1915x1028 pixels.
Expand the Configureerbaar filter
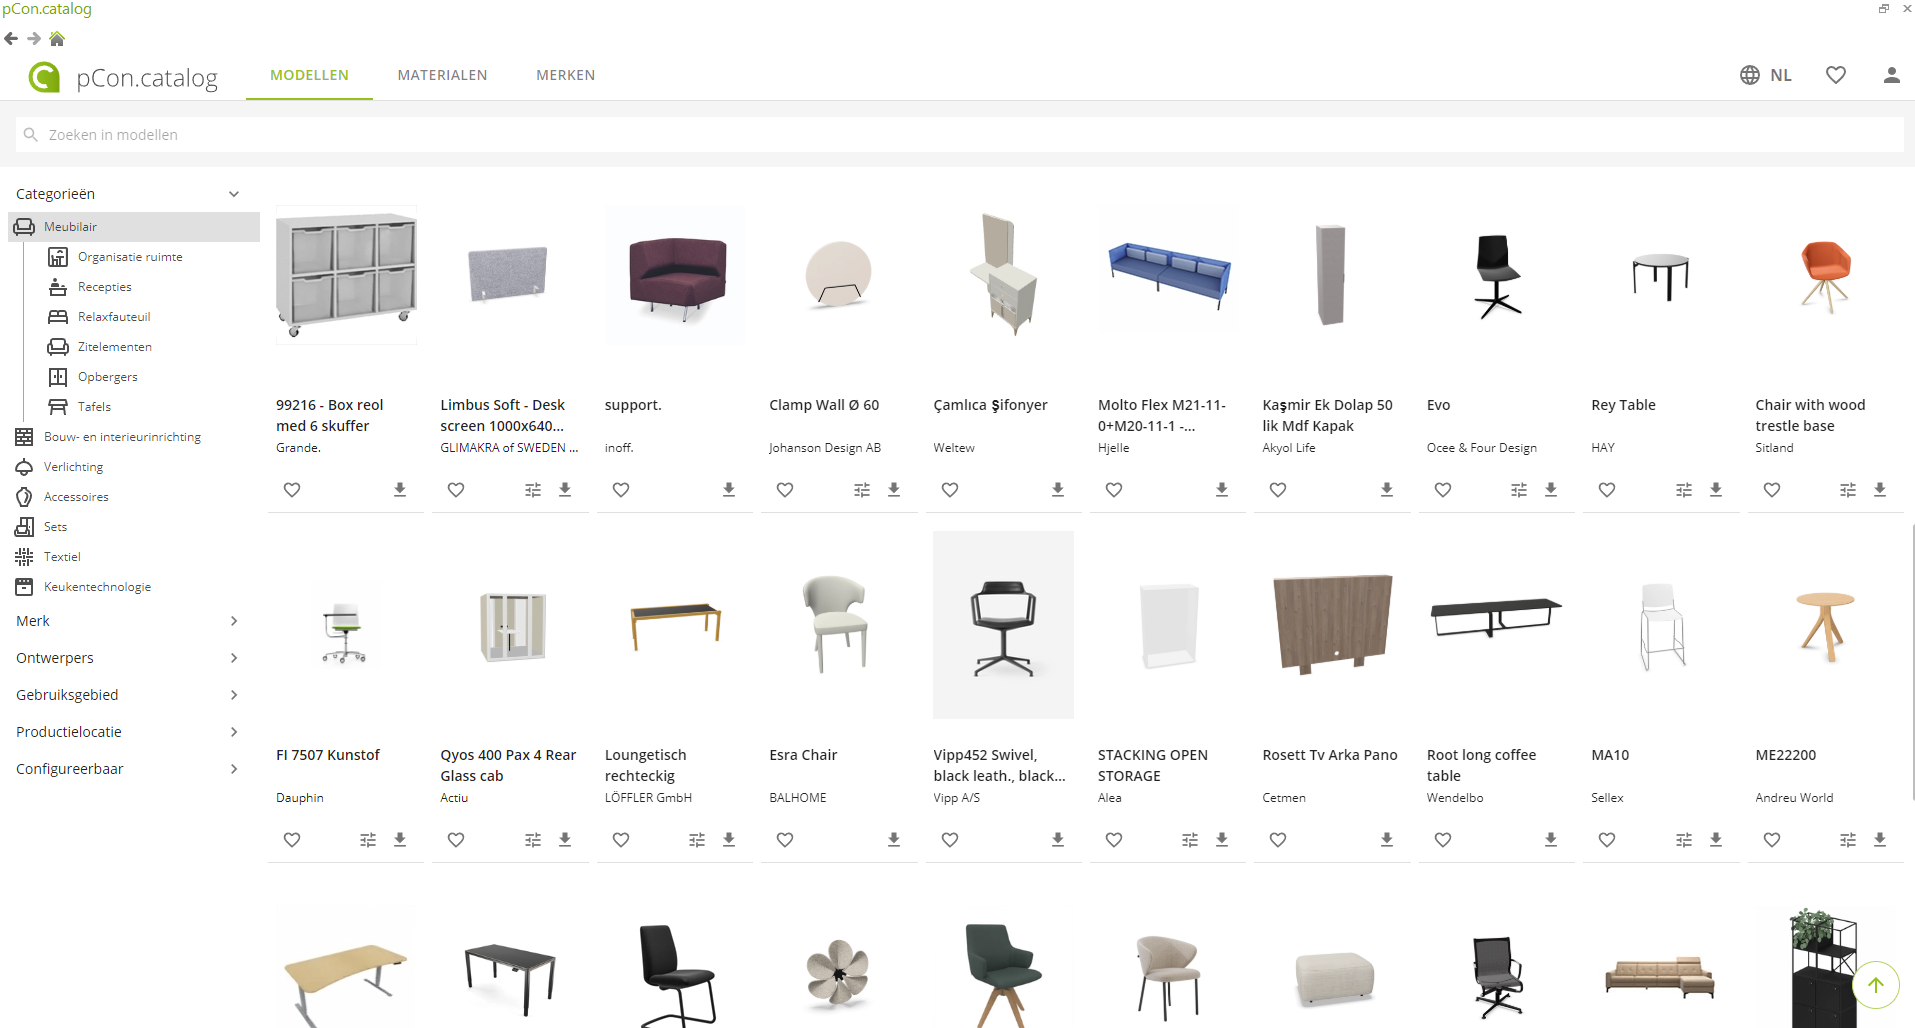234,769
